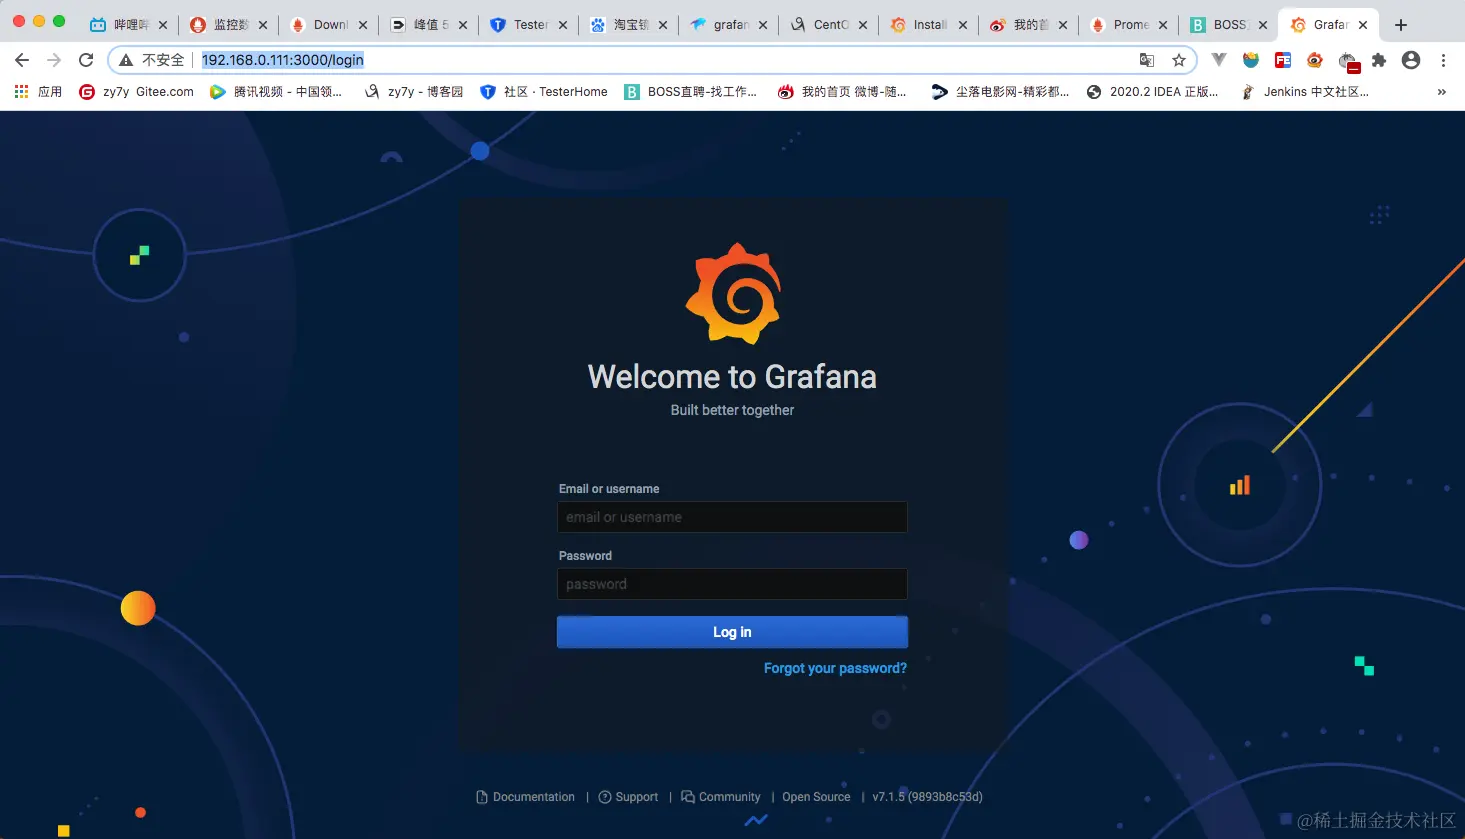Open the Forgot your password link
The width and height of the screenshot is (1465, 839).
[x=835, y=668]
